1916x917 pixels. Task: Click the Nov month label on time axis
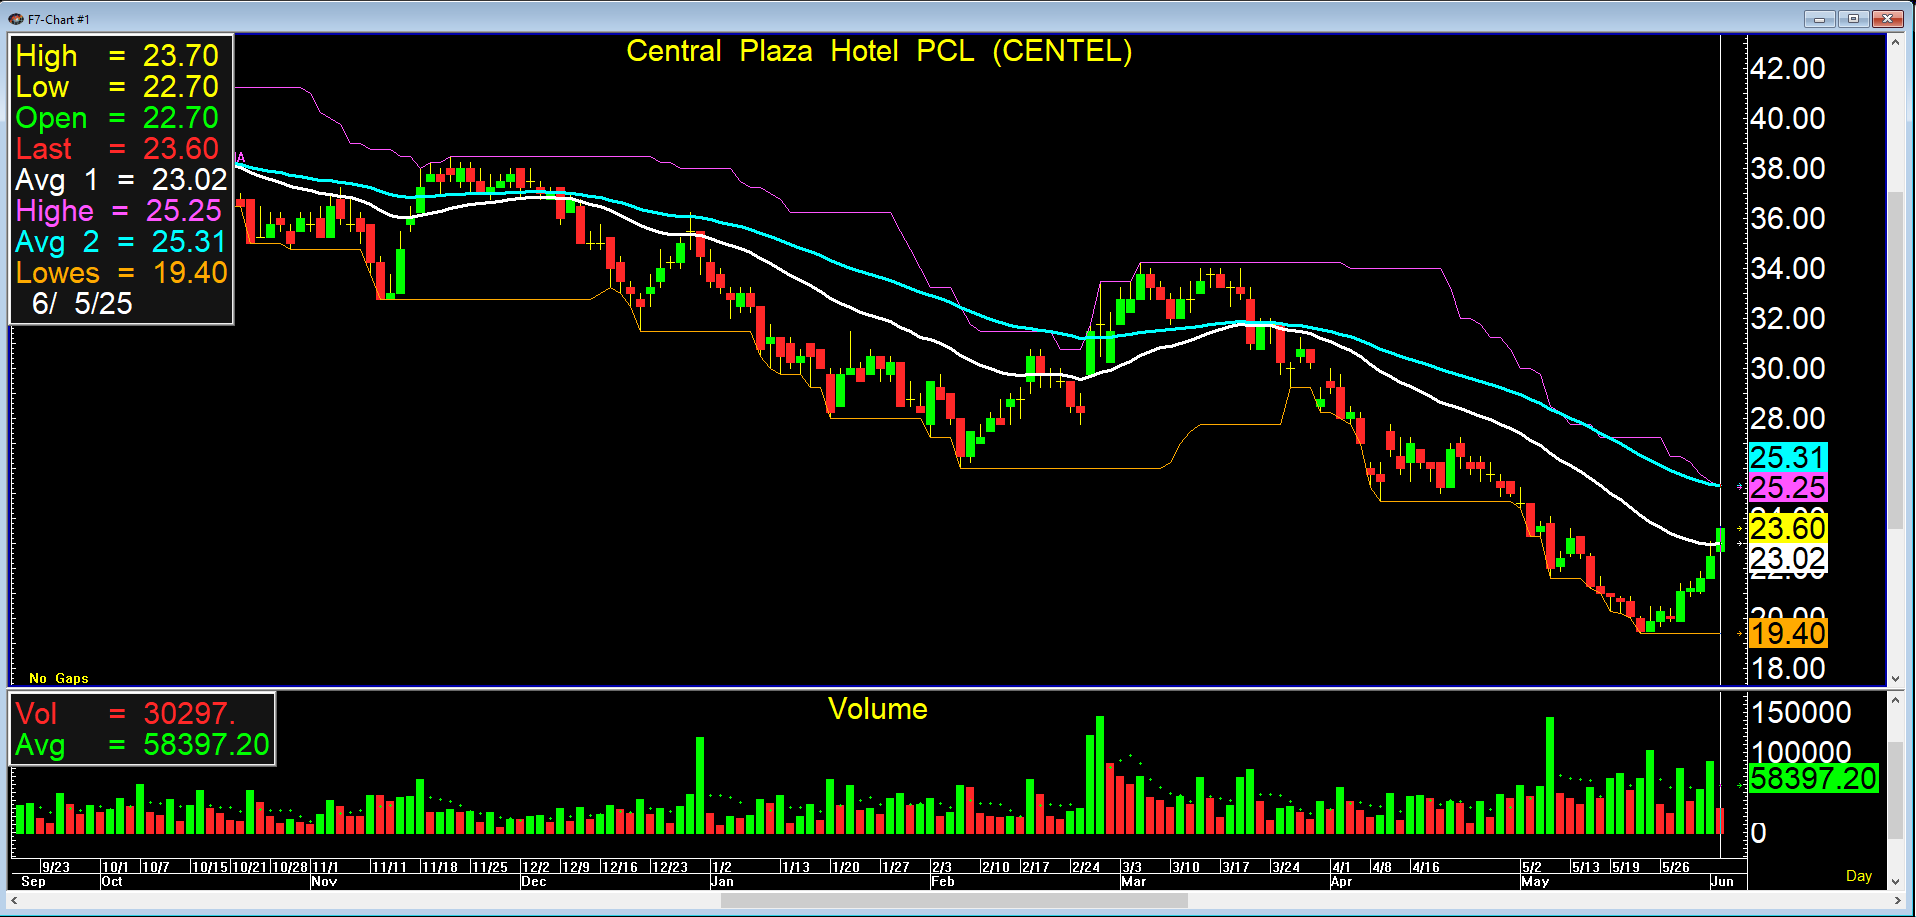pyautogui.click(x=324, y=881)
